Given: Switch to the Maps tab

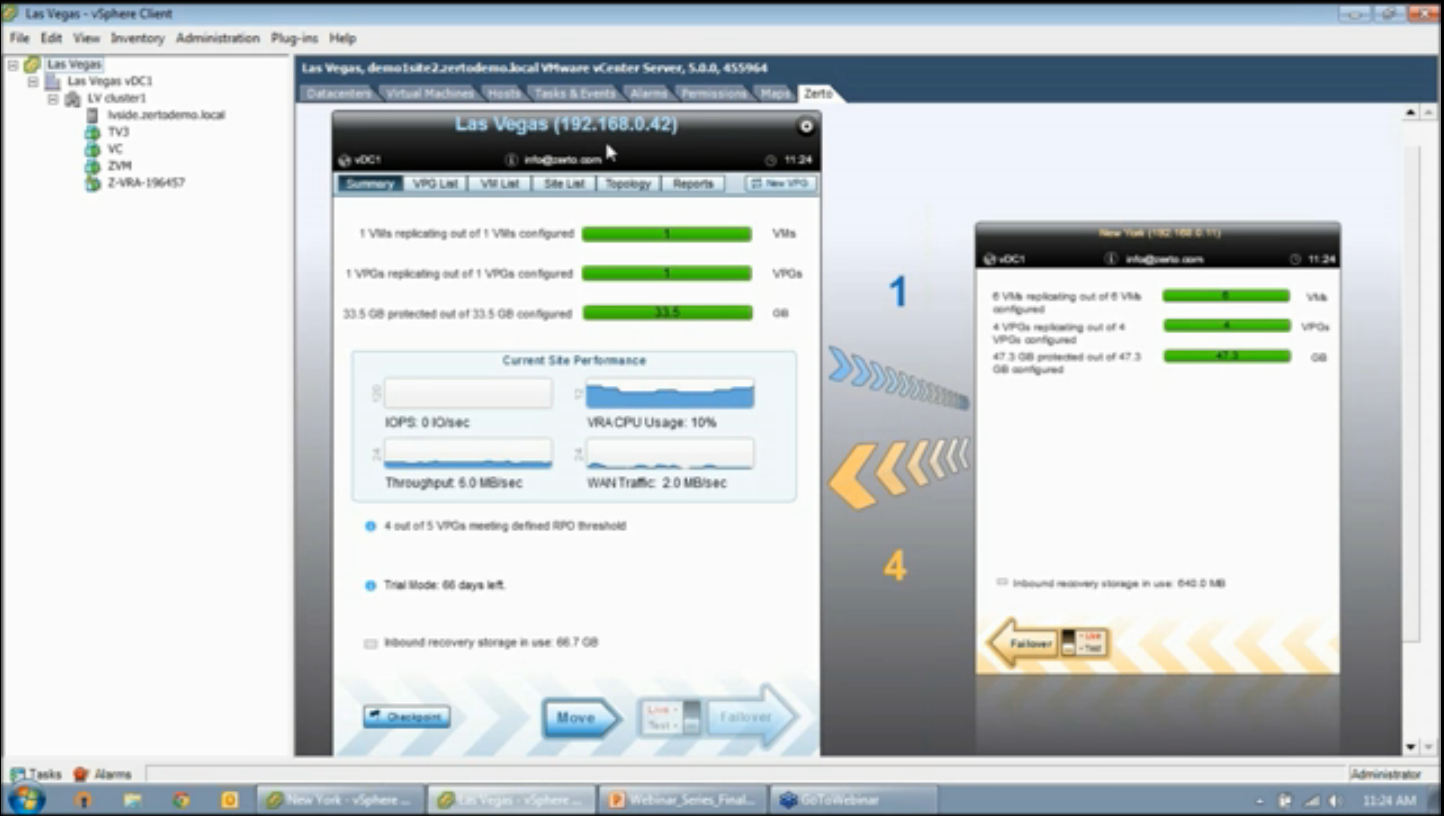Looking at the screenshot, I should (775, 93).
